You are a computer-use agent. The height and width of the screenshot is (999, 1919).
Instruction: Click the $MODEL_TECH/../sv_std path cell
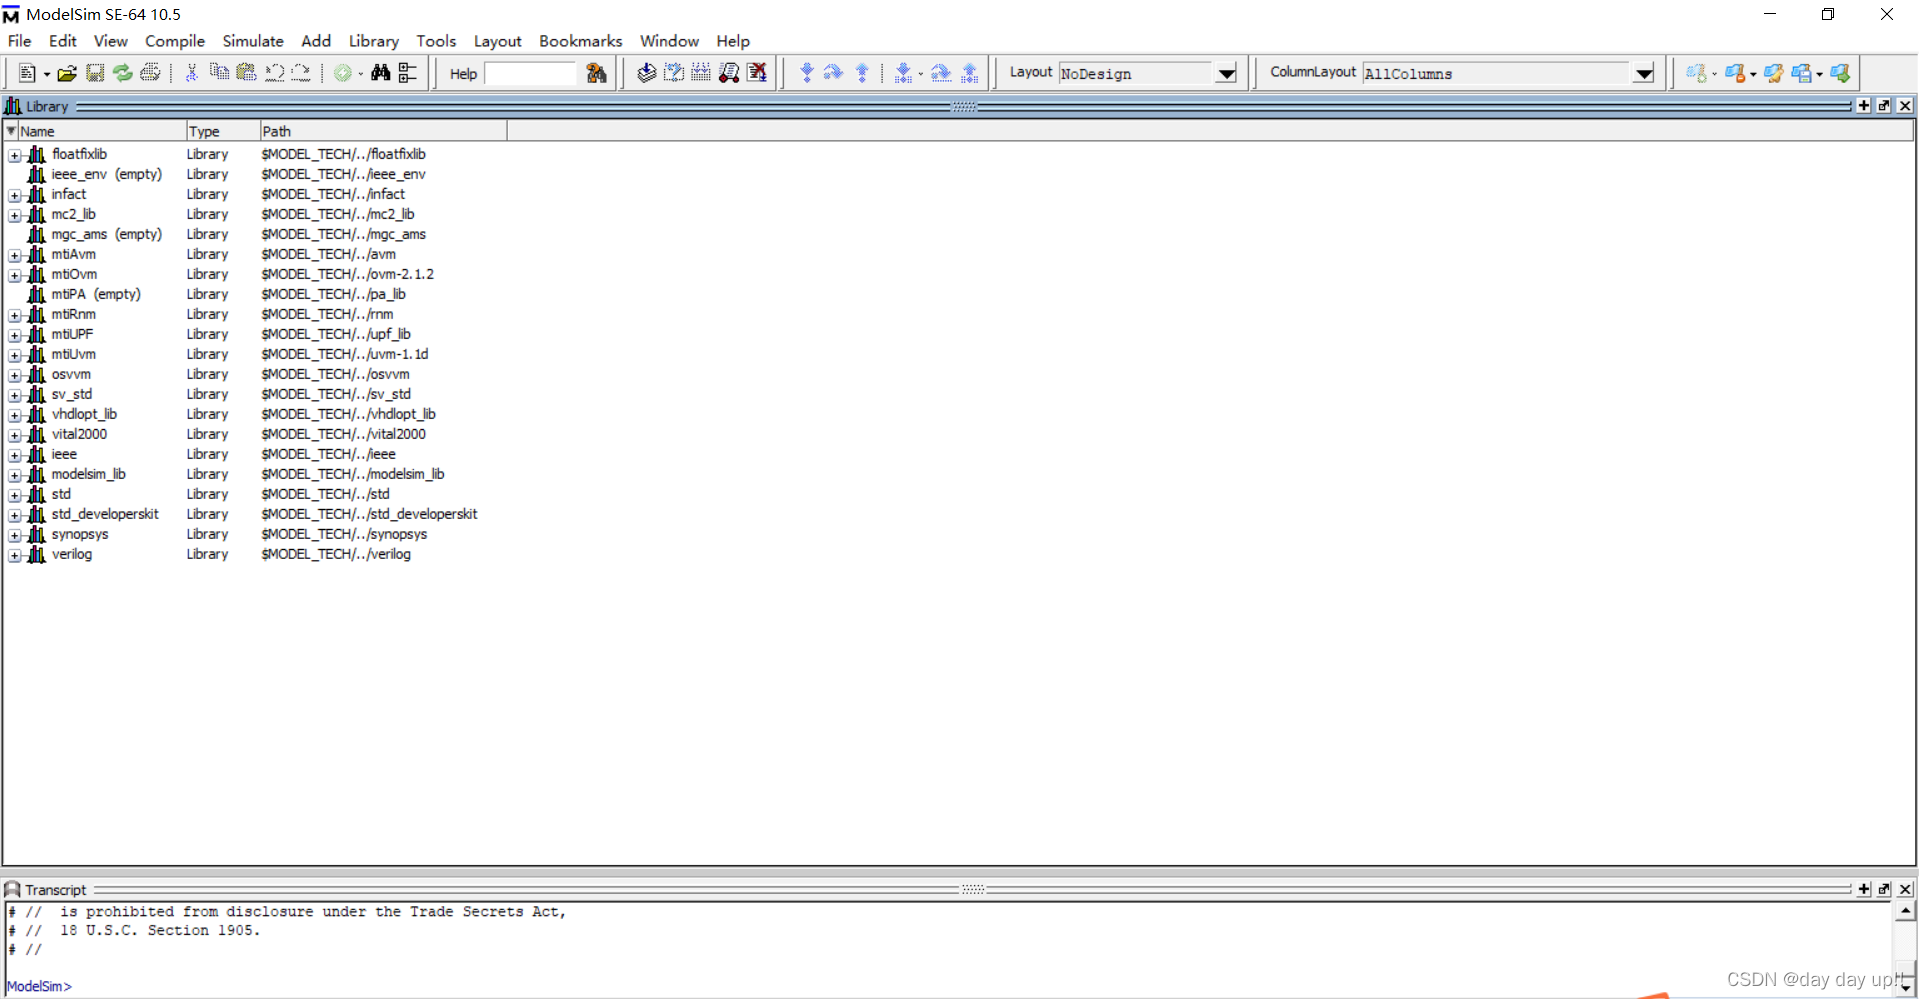[x=336, y=394]
